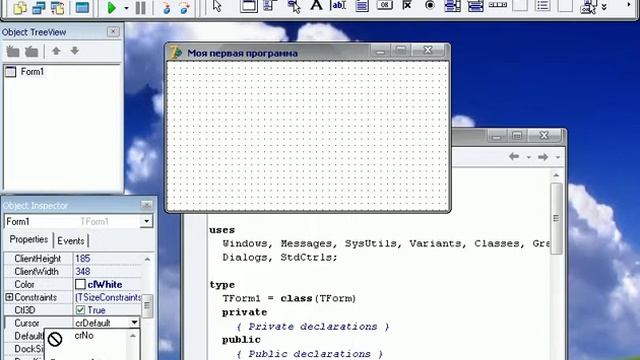Open the View Unit toolbar icon
640x360 pixels.
(x=20, y=7)
